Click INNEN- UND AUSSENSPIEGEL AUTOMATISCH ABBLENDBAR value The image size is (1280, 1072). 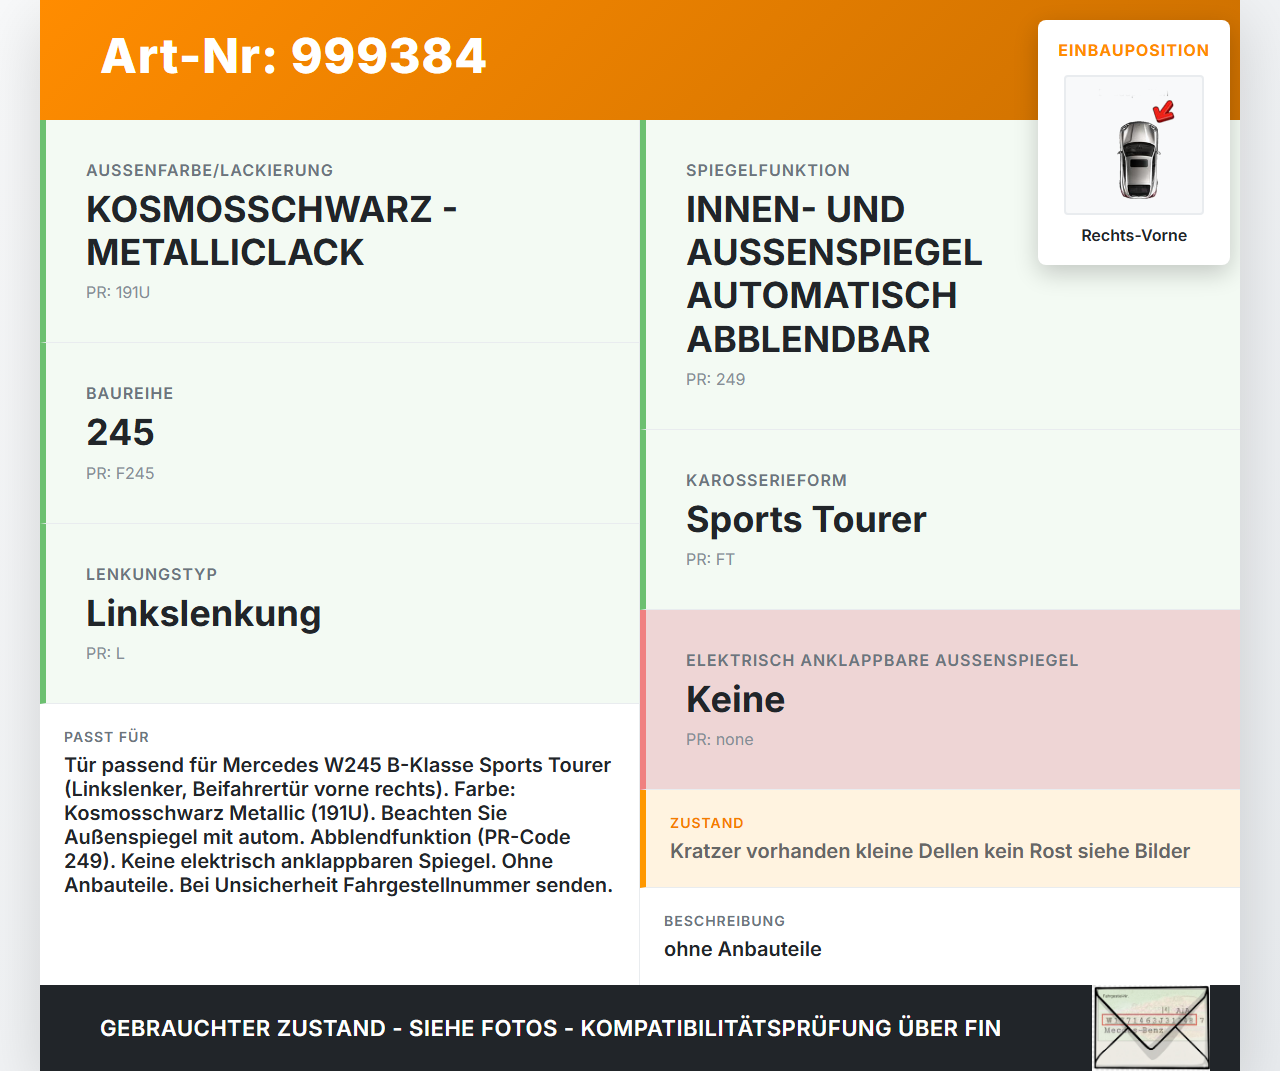point(834,274)
